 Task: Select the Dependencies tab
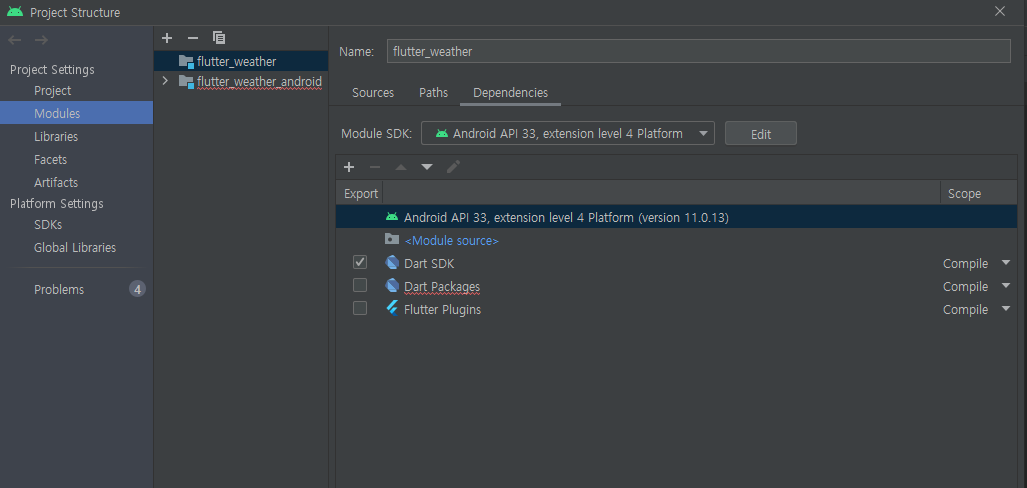pyautogui.click(x=511, y=93)
